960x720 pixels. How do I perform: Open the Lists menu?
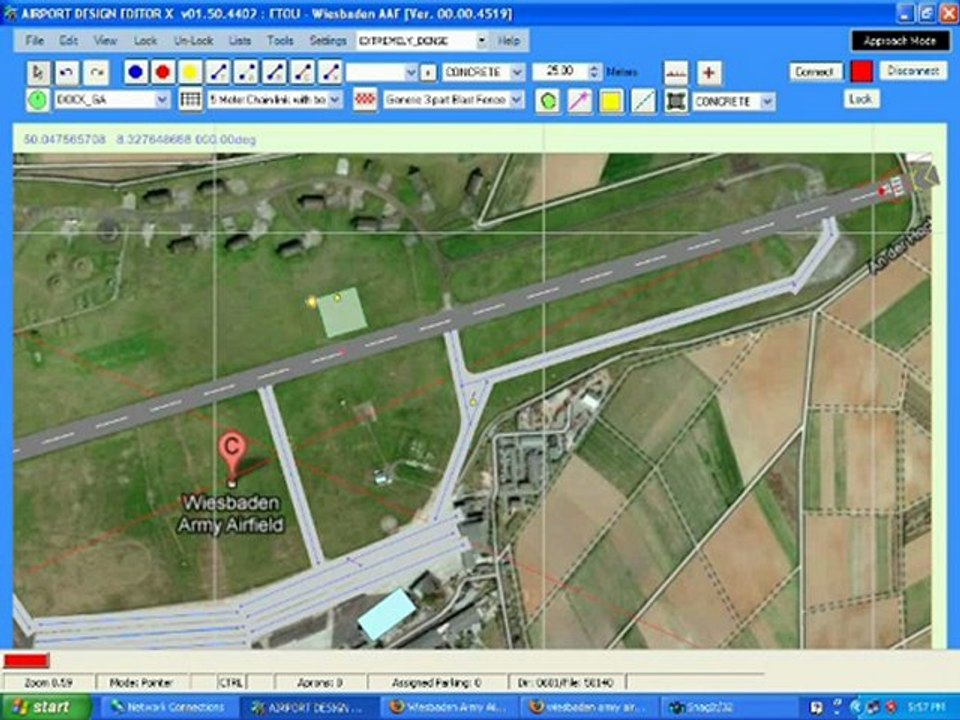tap(239, 41)
